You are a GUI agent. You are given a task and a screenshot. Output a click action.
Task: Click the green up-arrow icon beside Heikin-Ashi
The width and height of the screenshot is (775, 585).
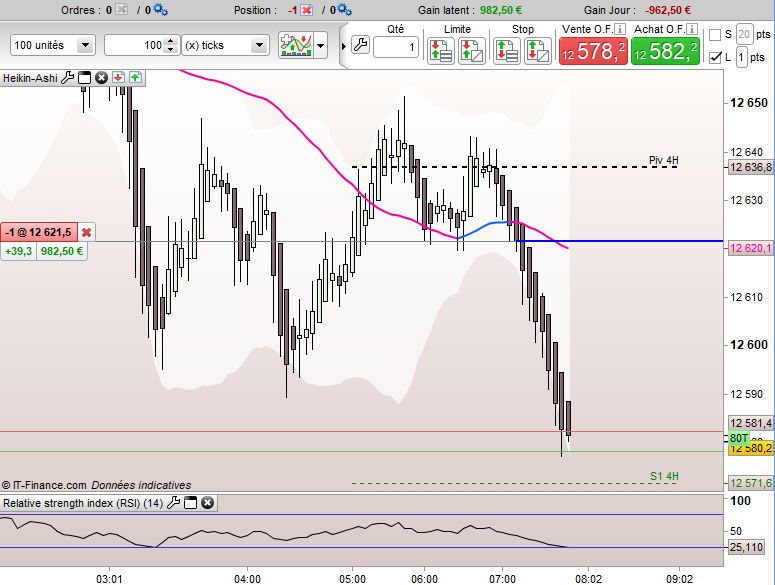(135, 78)
